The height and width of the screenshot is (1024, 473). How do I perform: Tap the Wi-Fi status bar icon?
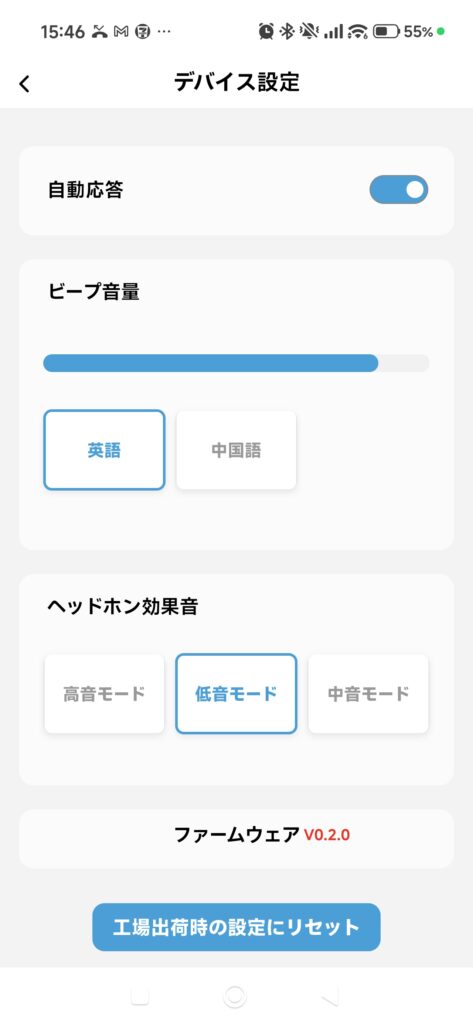click(358, 31)
